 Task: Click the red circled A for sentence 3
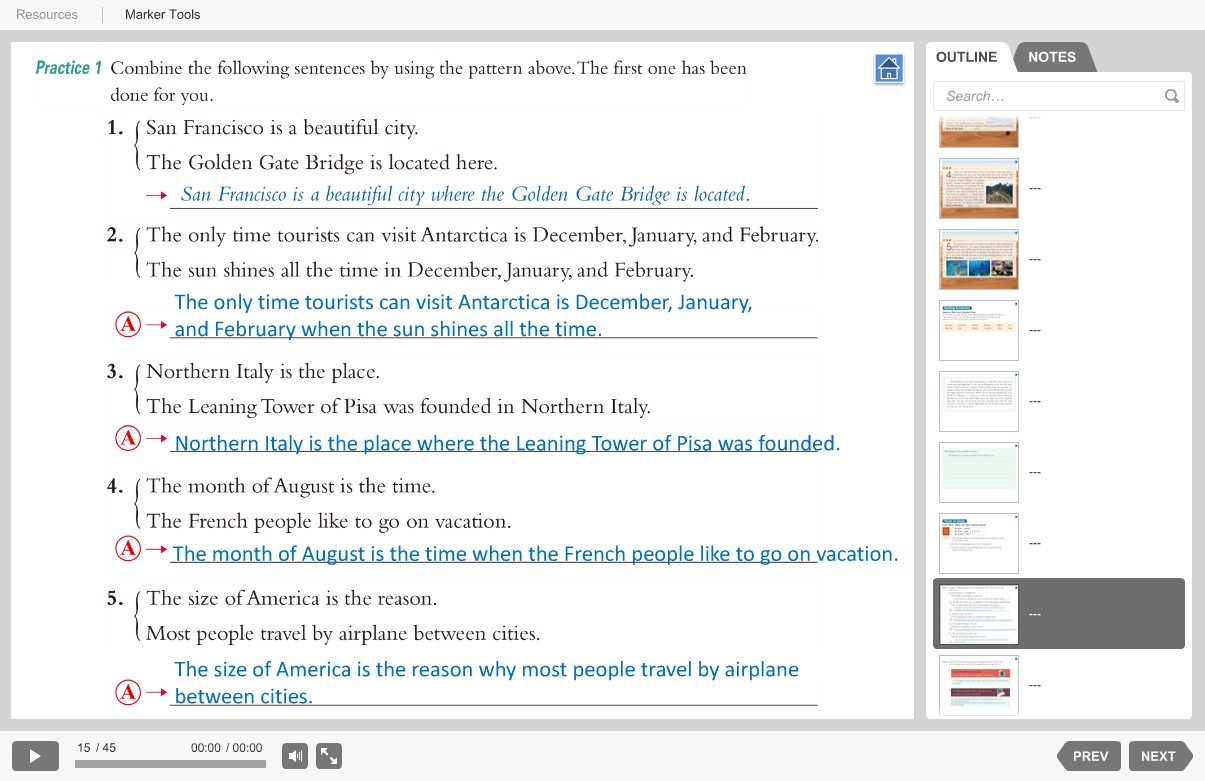[128, 438]
